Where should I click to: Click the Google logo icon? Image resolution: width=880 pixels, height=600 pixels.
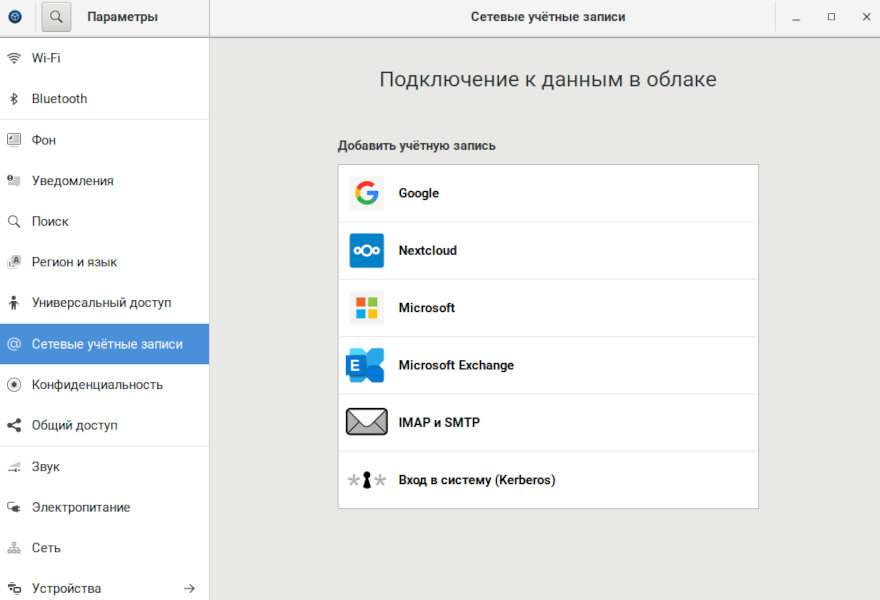[366, 193]
